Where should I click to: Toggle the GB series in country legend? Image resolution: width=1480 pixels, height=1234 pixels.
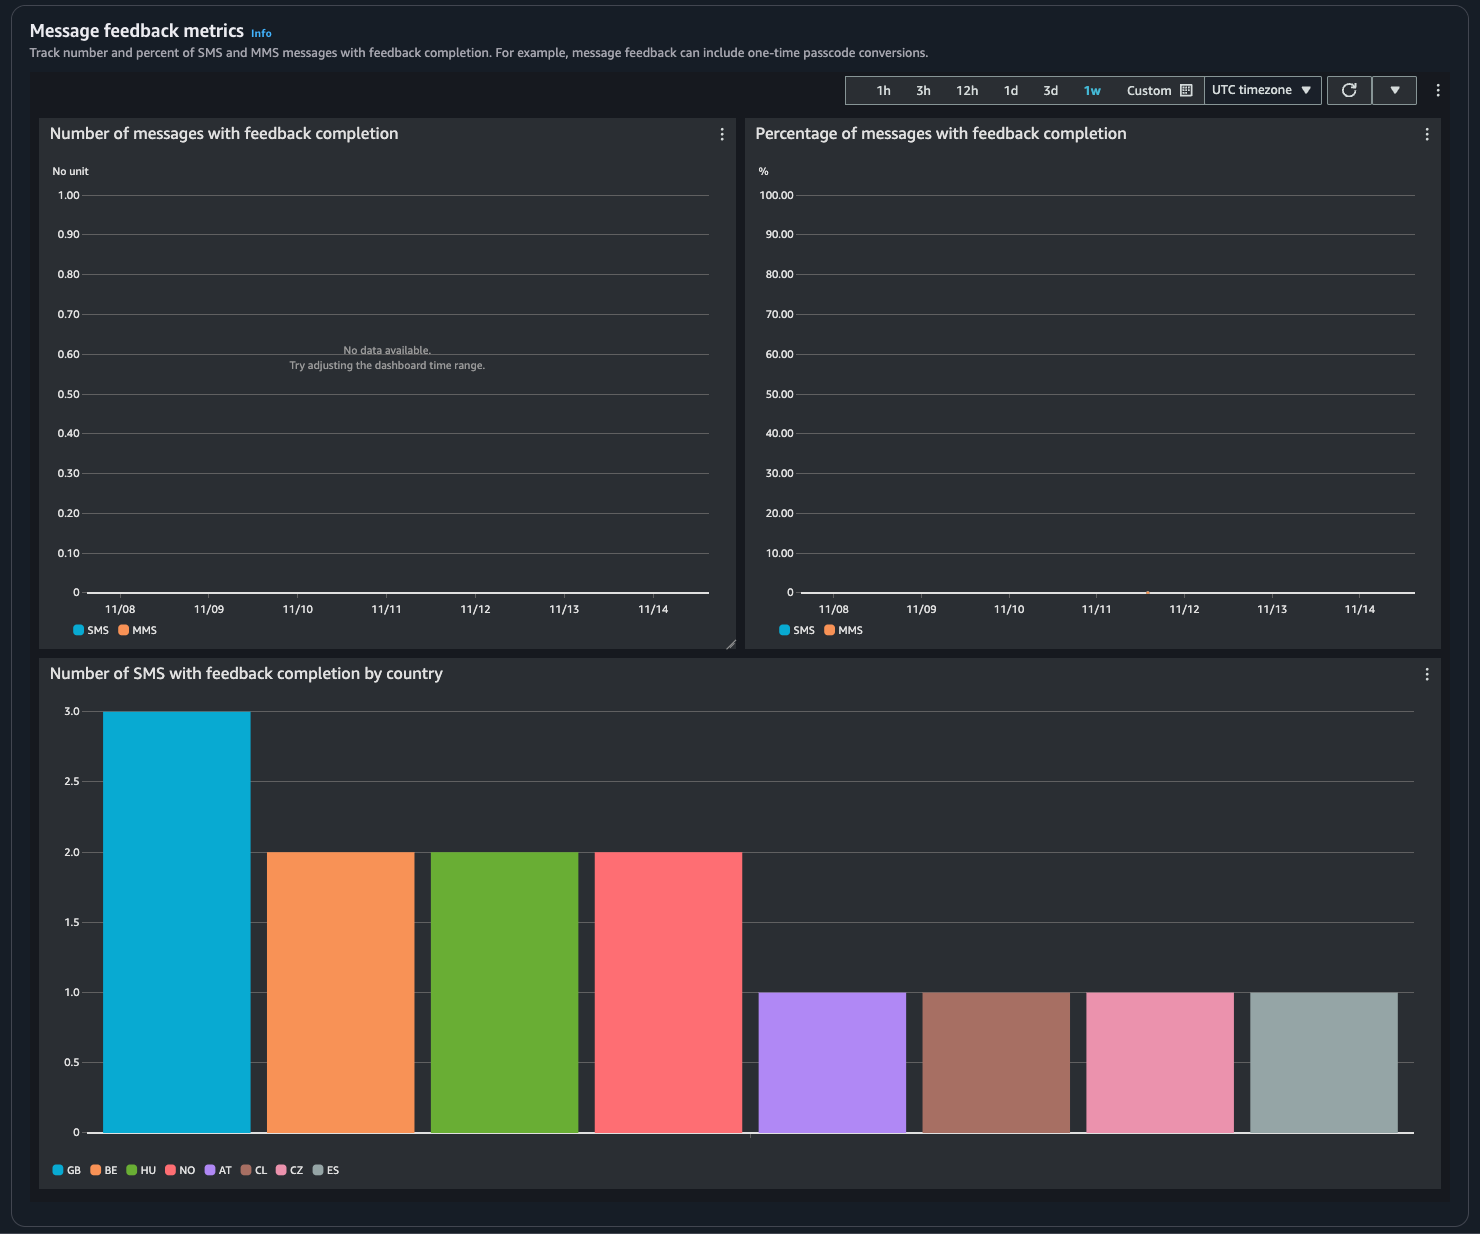pyautogui.click(x=67, y=1171)
